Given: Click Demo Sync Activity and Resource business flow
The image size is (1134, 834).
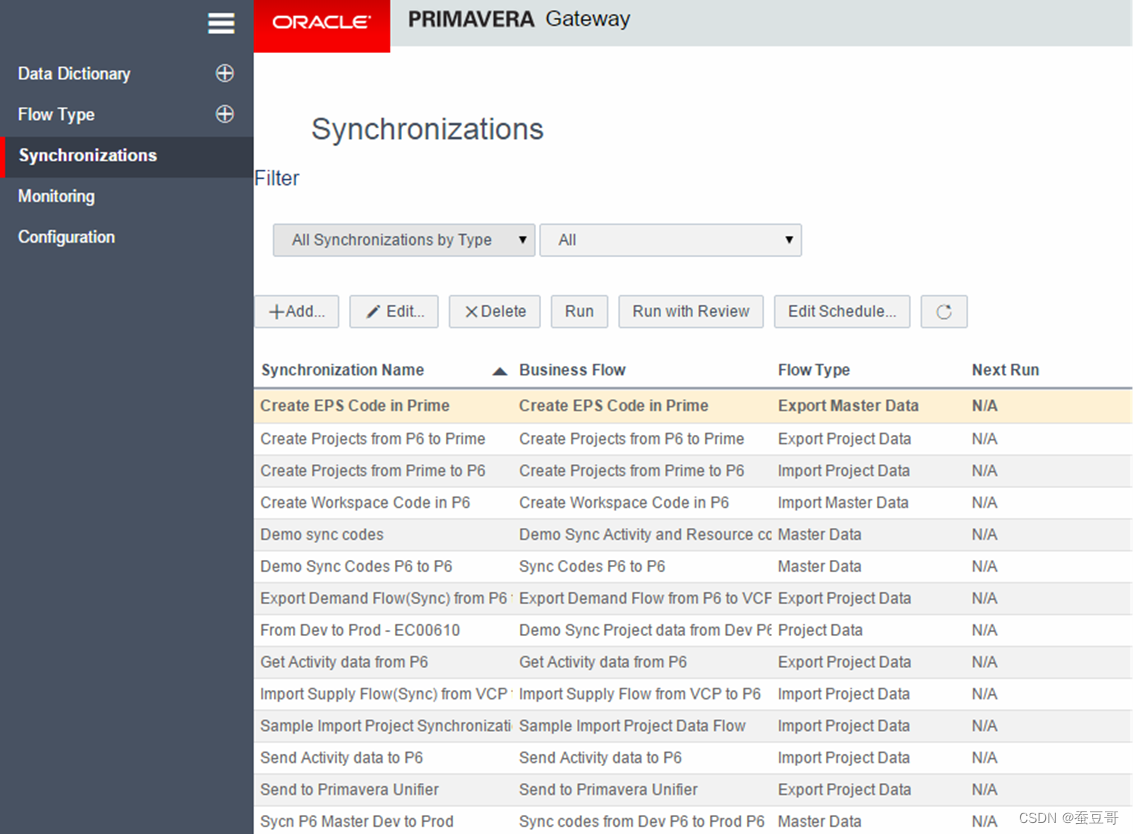Looking at the screenshot, I should (645, 535).
